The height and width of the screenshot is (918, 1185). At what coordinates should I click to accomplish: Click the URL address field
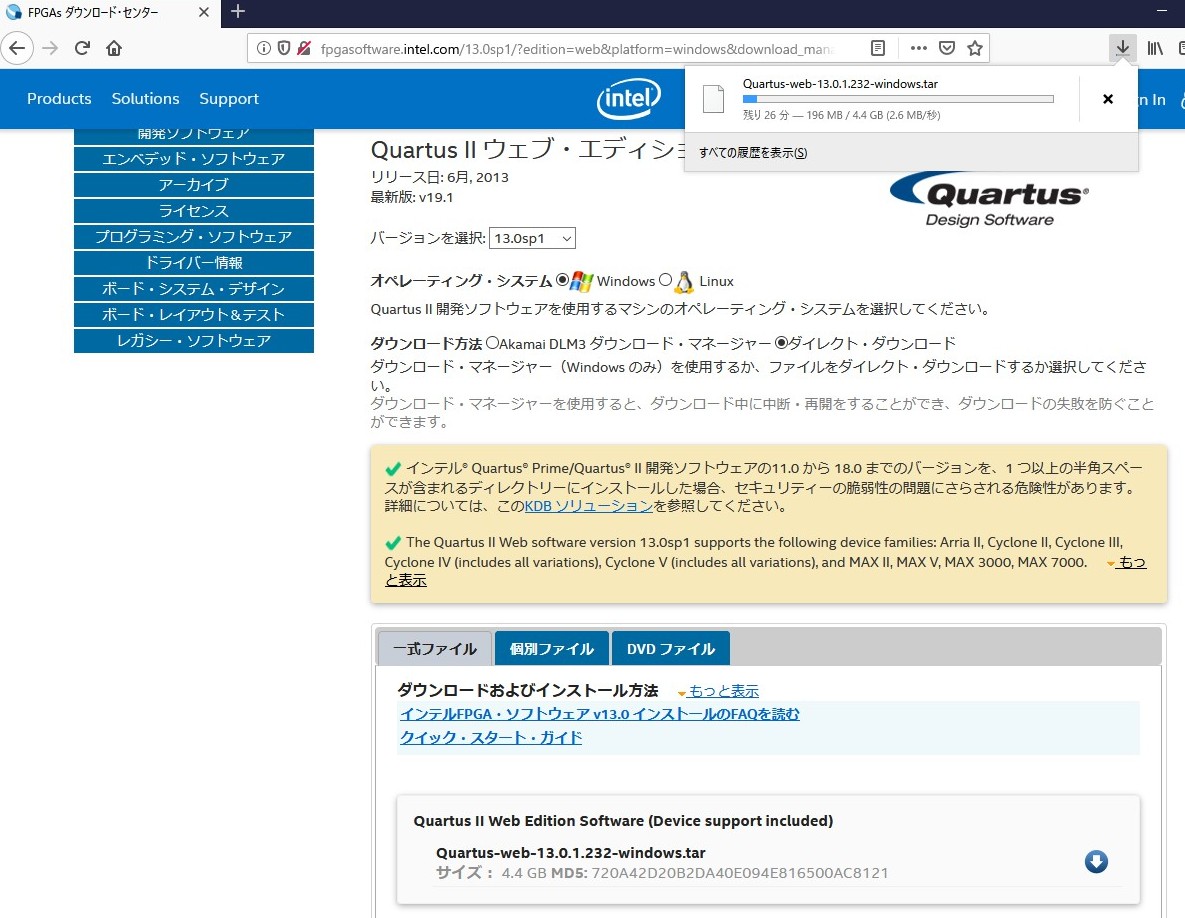[578, 48]
